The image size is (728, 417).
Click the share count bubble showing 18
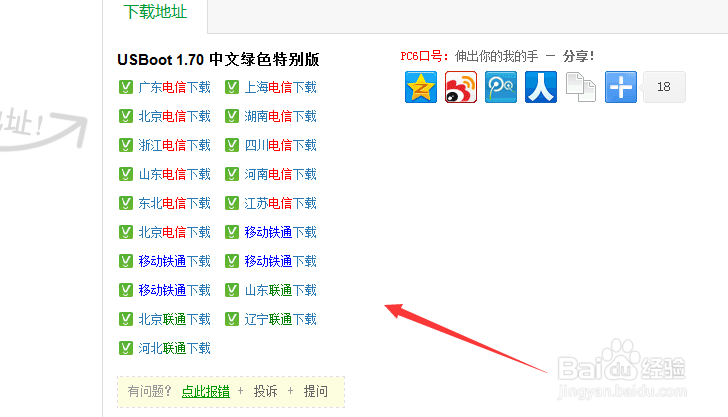663,87
